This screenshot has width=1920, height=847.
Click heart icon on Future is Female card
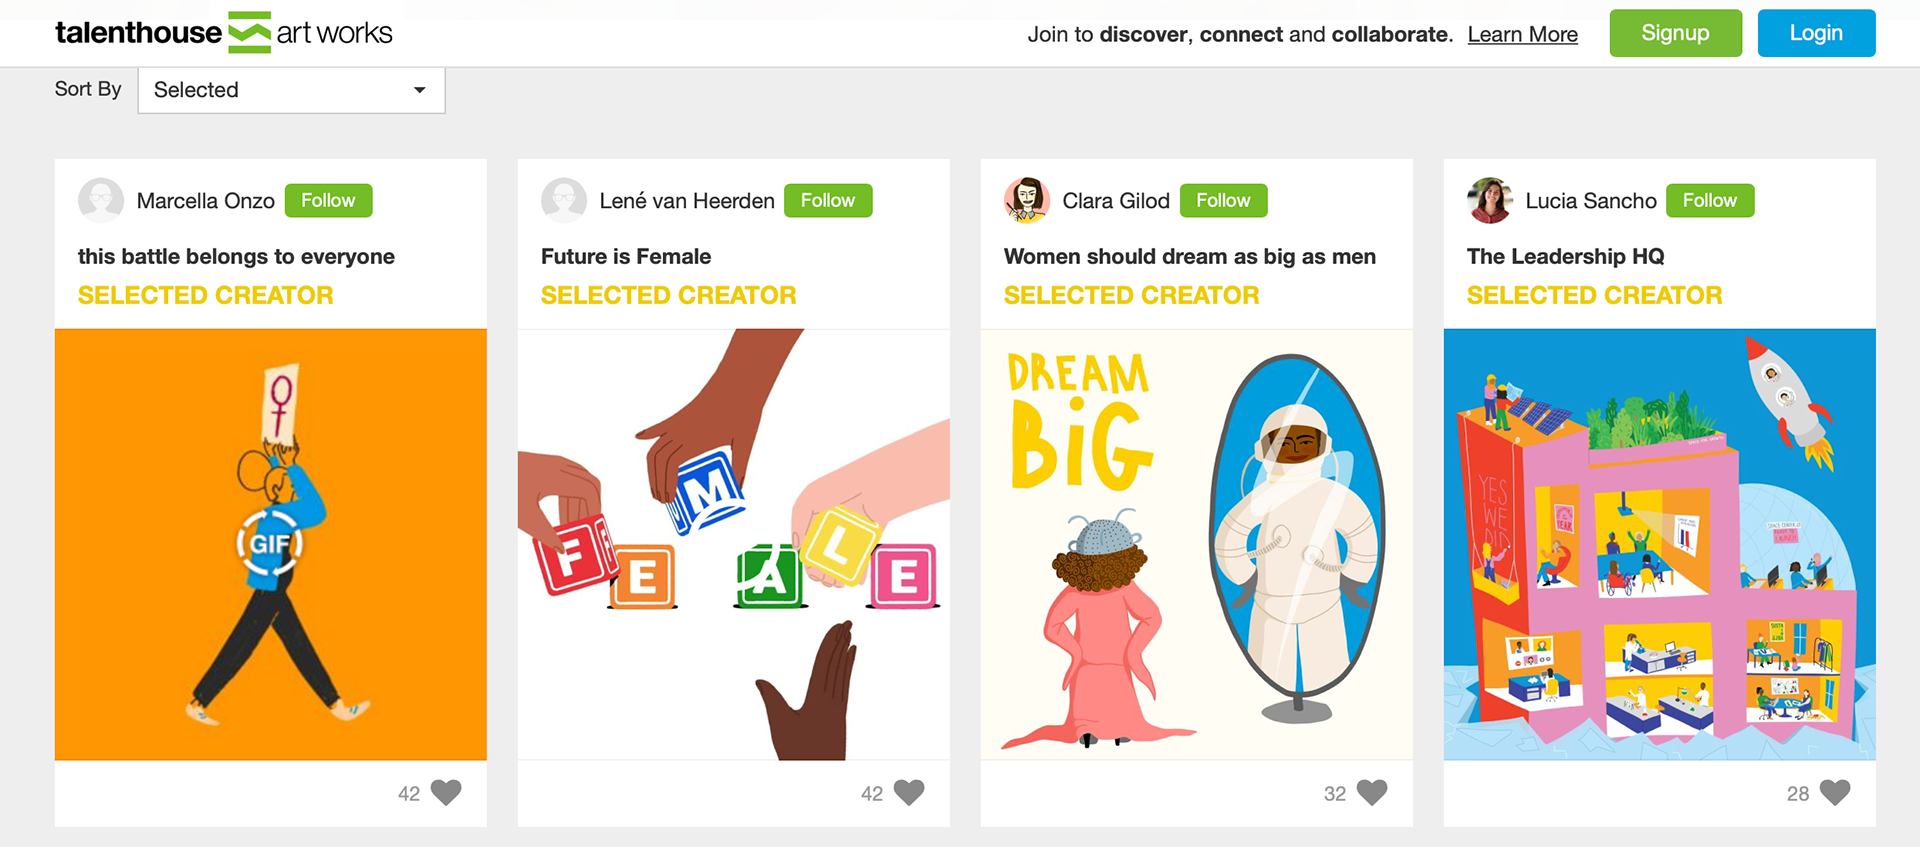coord(909,792)
